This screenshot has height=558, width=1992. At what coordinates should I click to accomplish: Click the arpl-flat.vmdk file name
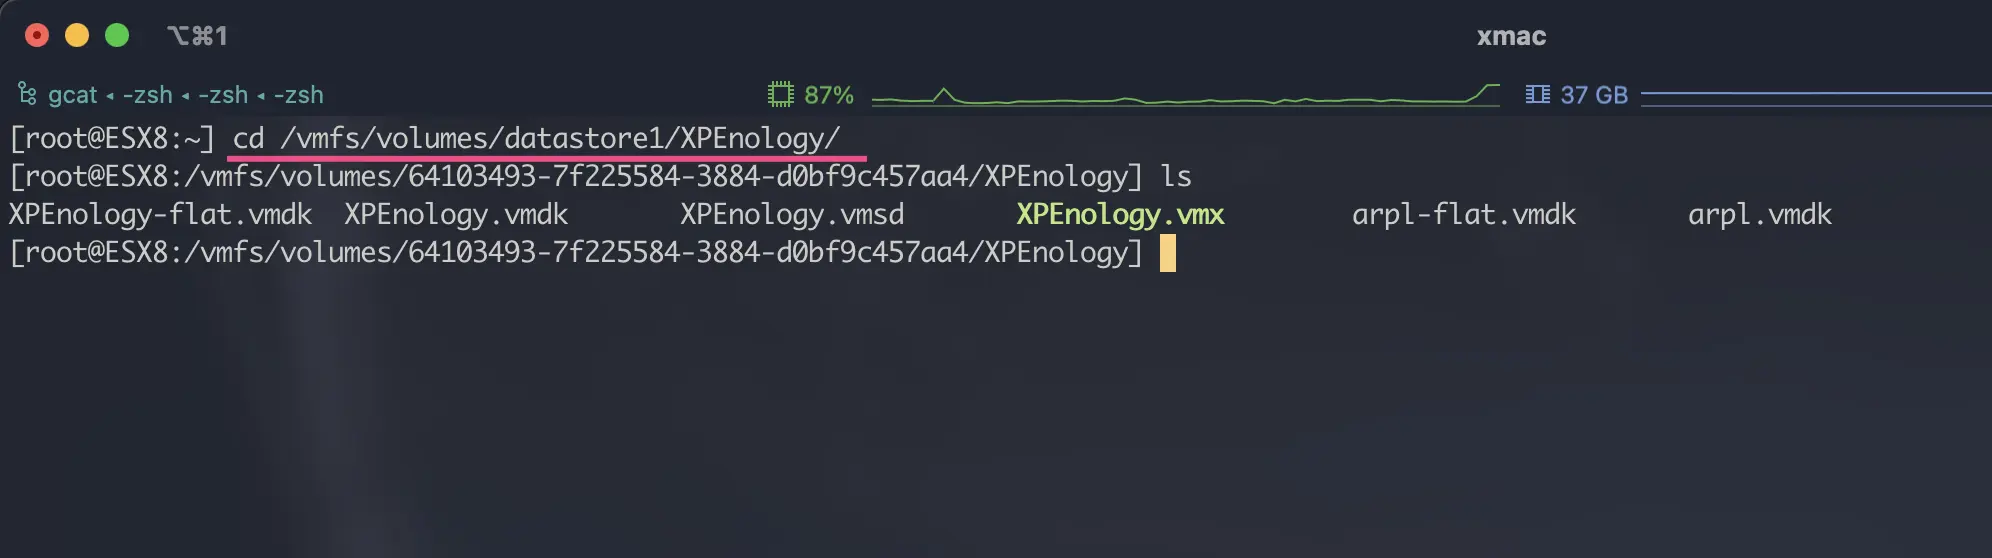click(1463, 214)
